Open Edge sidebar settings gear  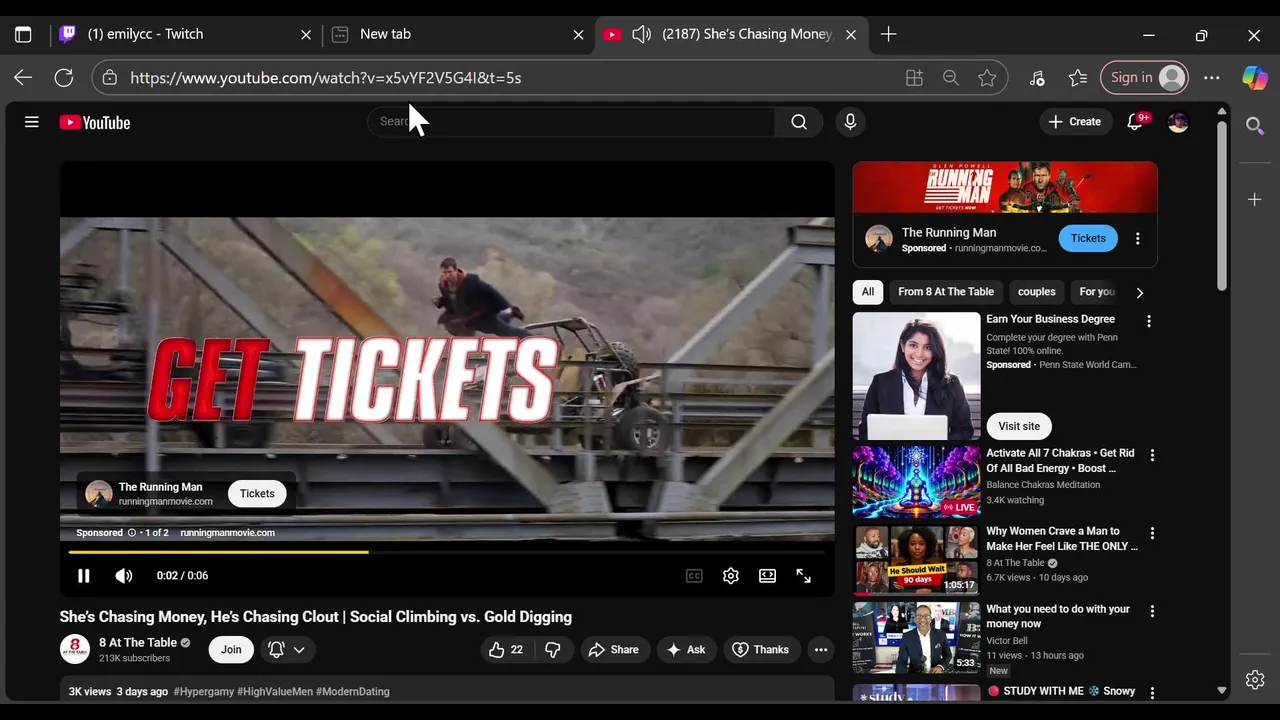pos(1255,680)
